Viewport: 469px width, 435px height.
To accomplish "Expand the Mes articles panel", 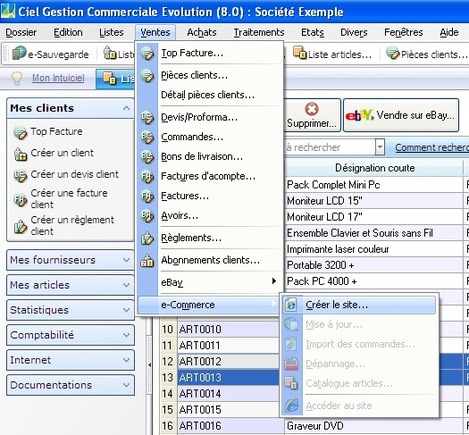I will click(126, 285).
